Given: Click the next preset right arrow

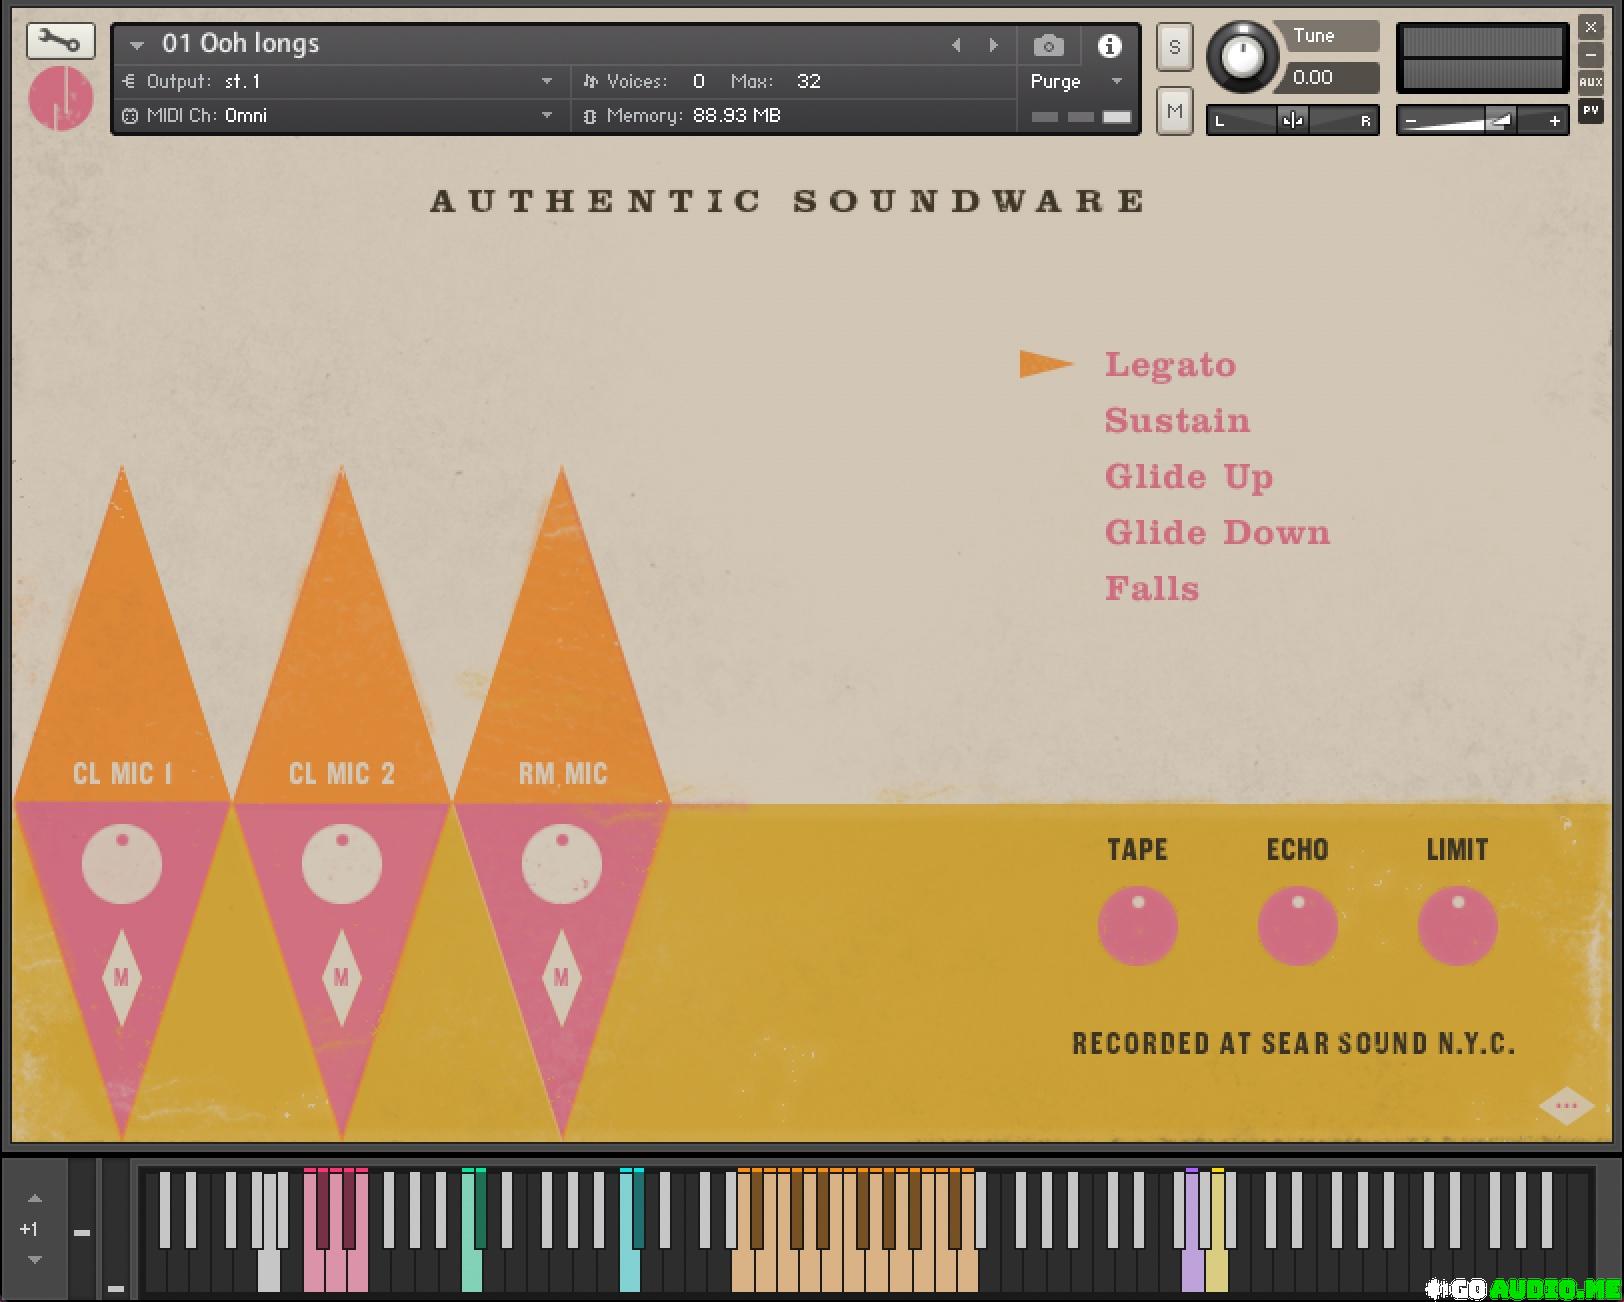Looking at the screenshot, I should [993, 45].
